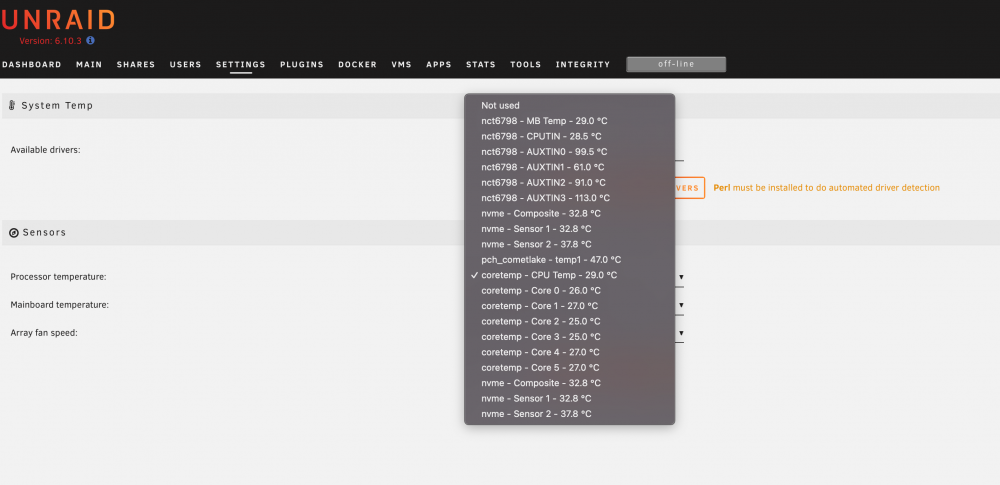Viewport: 1000px width, 485px height.
Task: Click the Available drivers label
Action: tap(45, 150)
